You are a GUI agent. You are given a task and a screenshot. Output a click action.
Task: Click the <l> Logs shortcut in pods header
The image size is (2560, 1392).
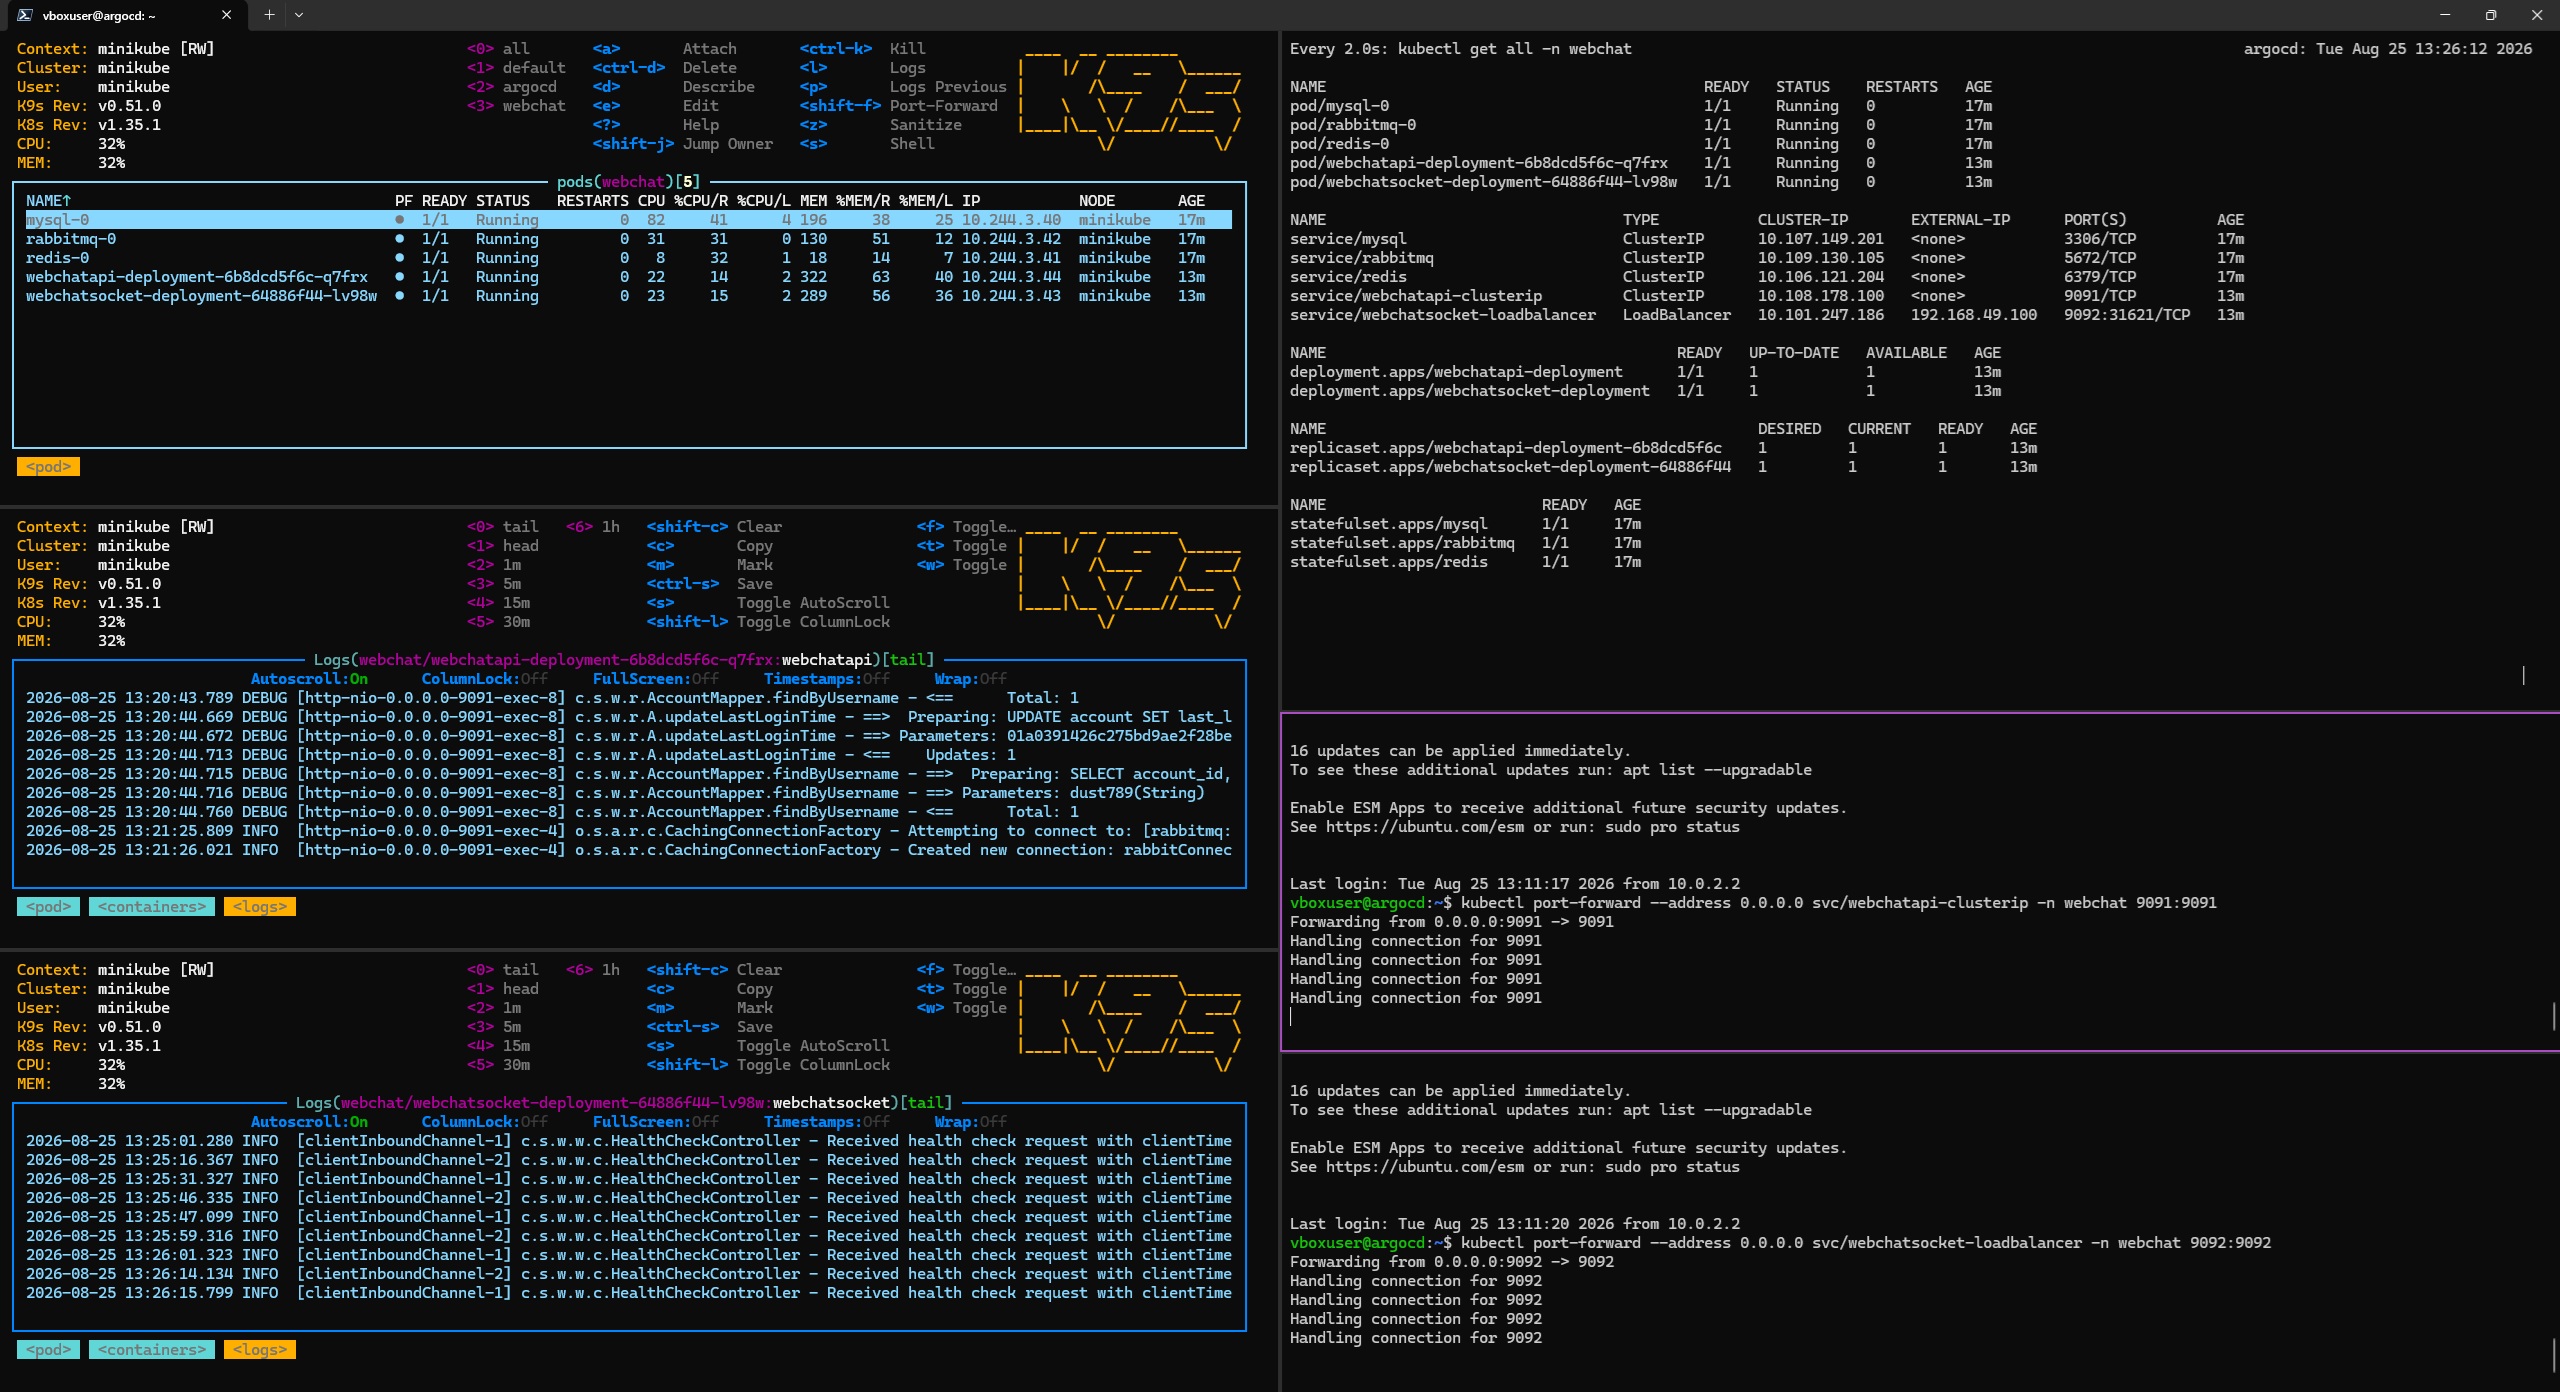coord(862,68)
